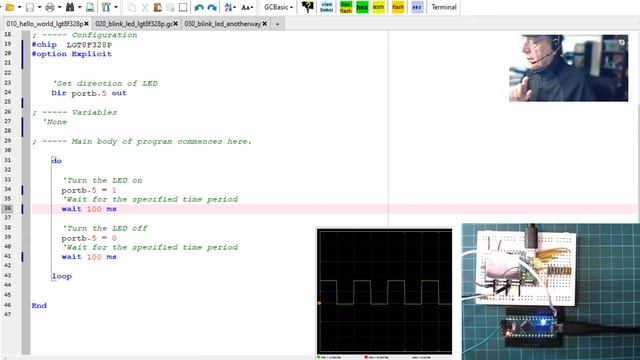The height and width of the screenshot is (360, 640).
Task: Close the 010_hello_world_lgt8f328p tab
Action: (86, 24)
